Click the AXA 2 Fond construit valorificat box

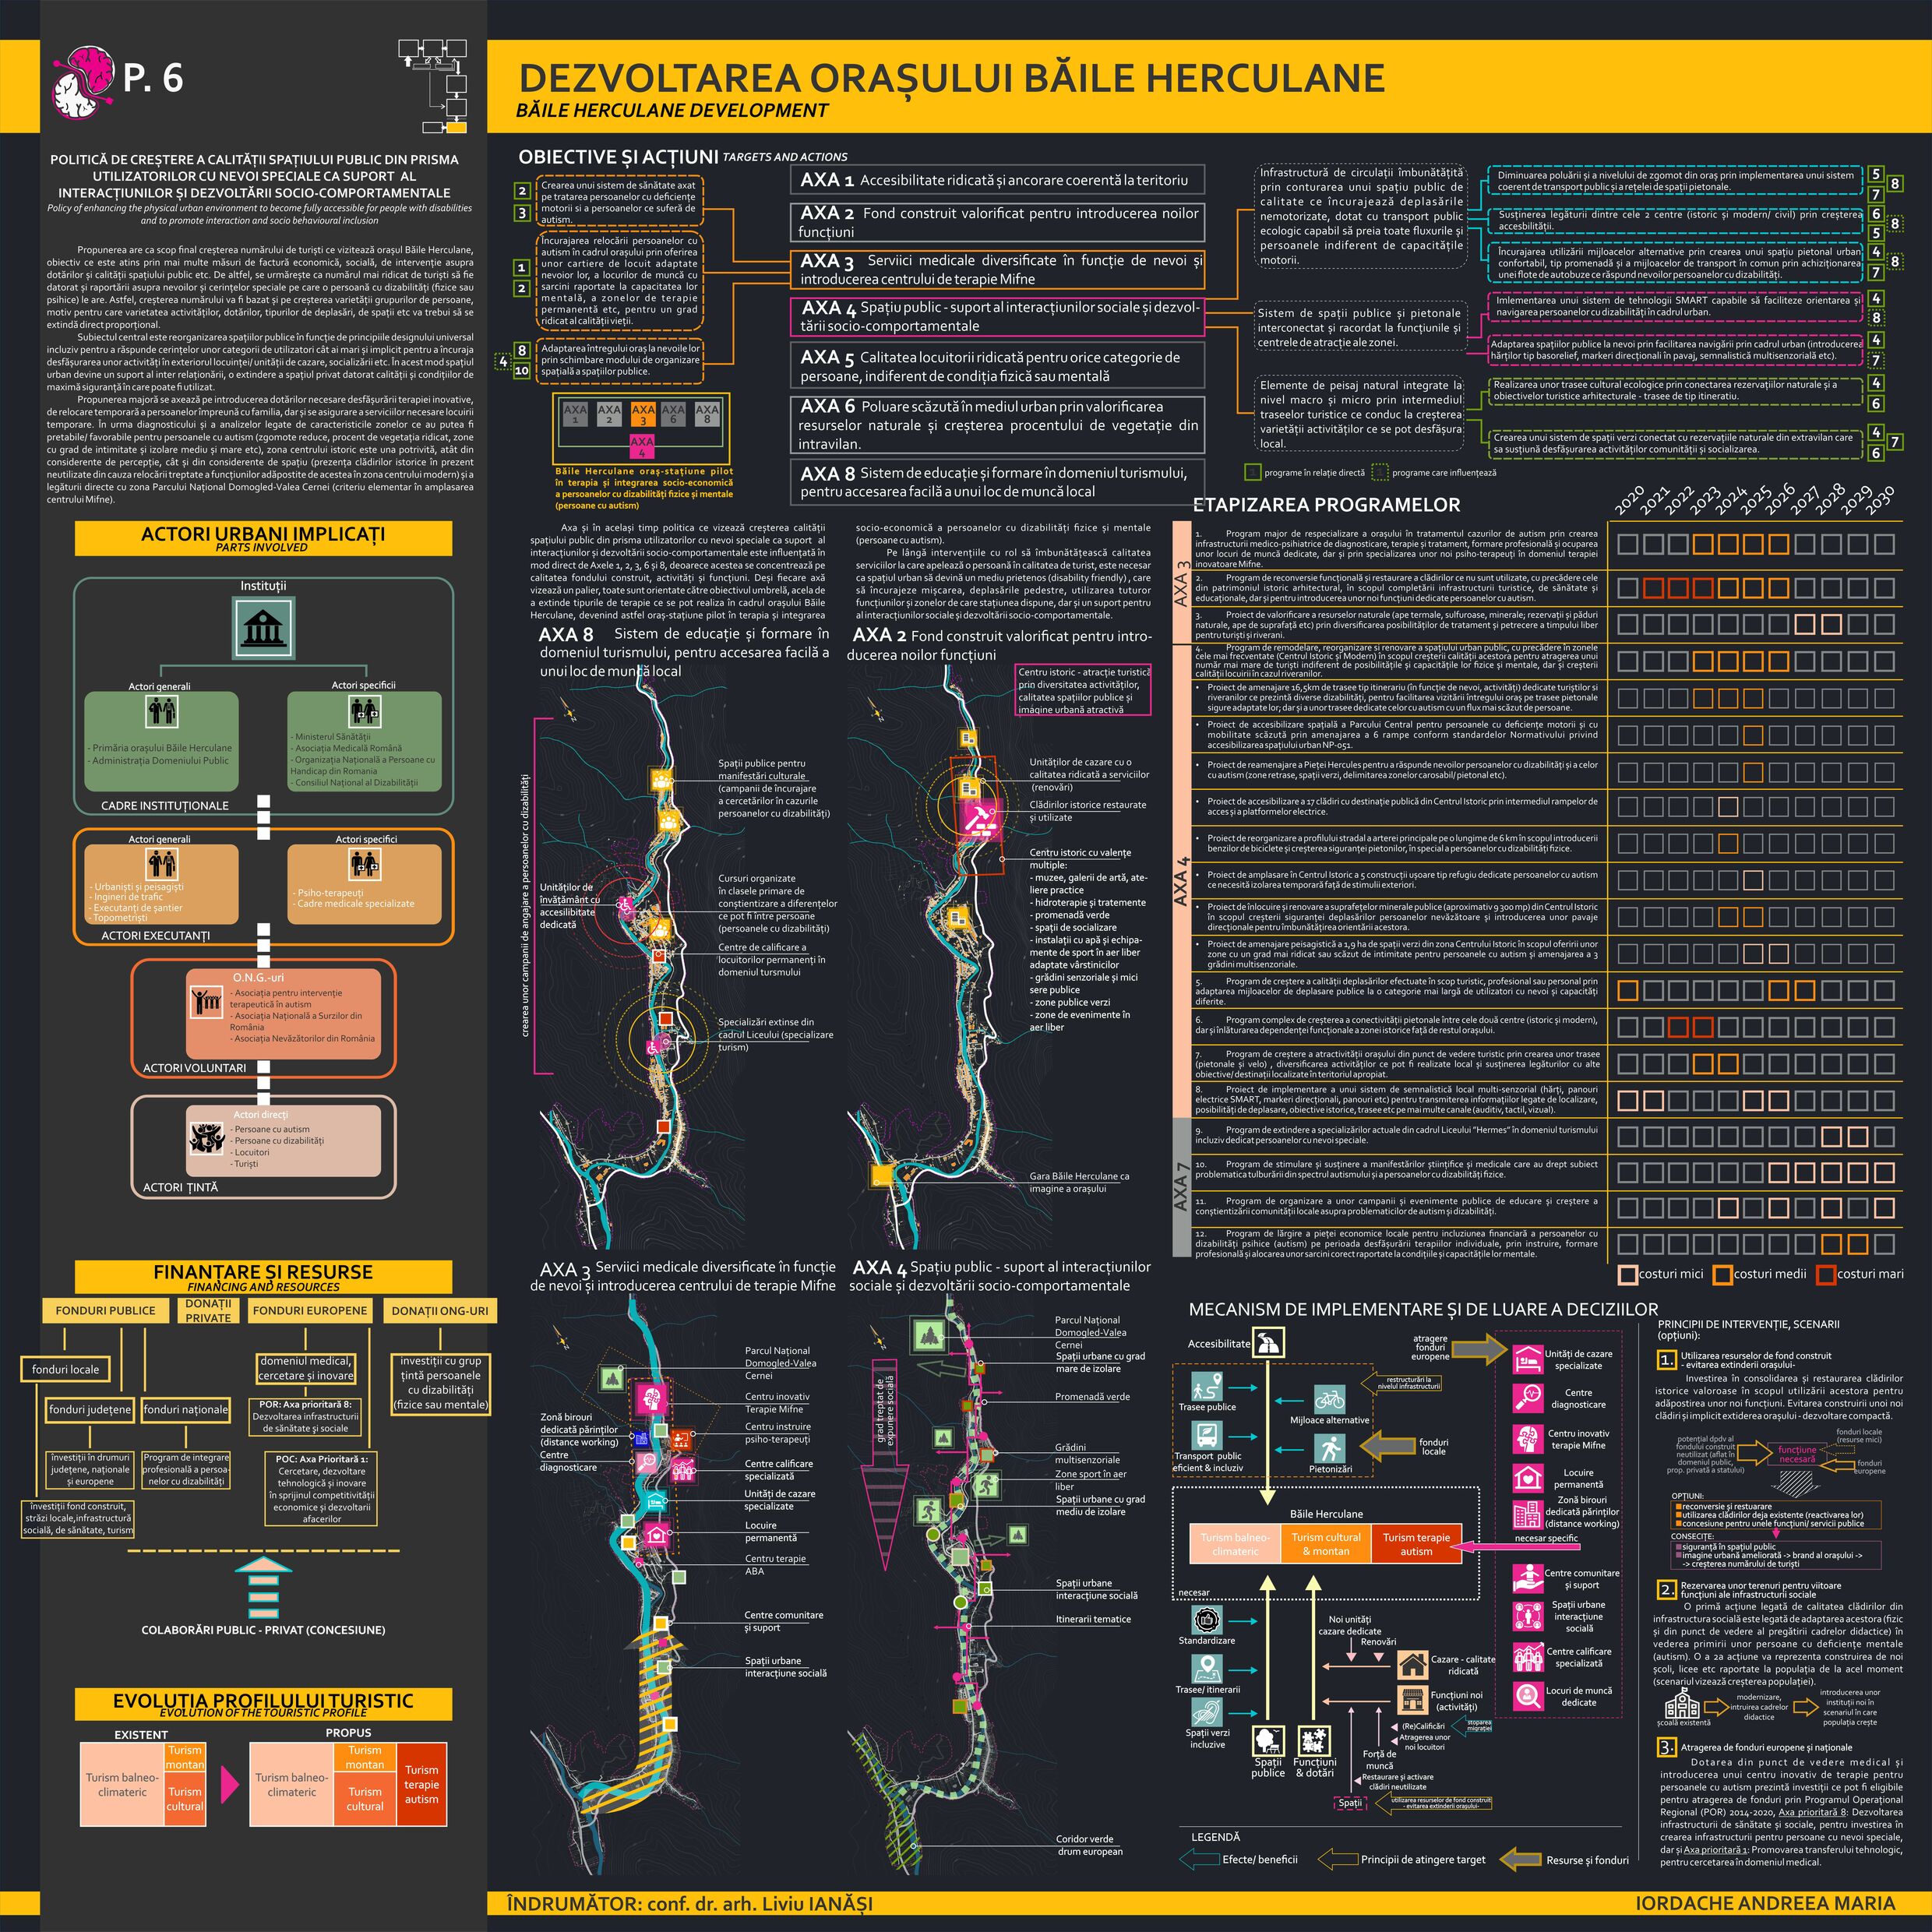[x=998, y=222]
